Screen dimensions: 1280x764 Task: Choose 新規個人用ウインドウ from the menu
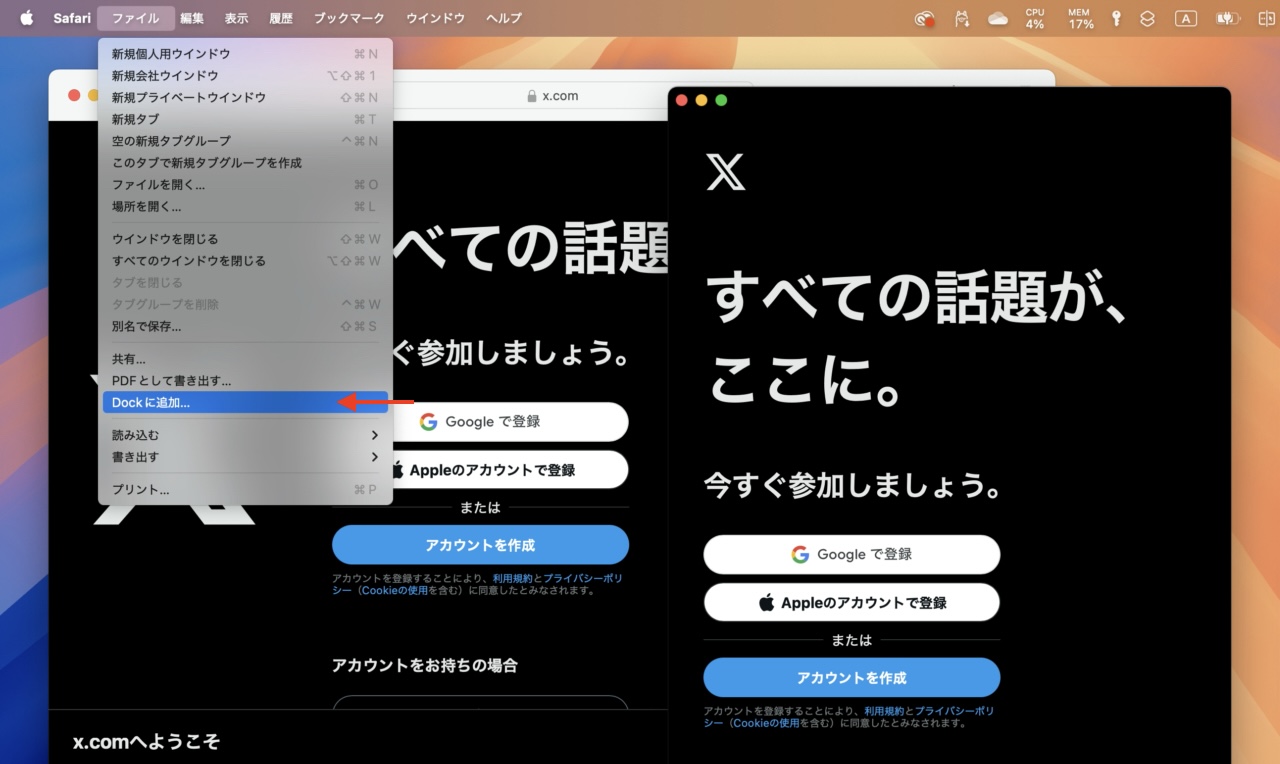pyautogui.click(x=245, y=54)
